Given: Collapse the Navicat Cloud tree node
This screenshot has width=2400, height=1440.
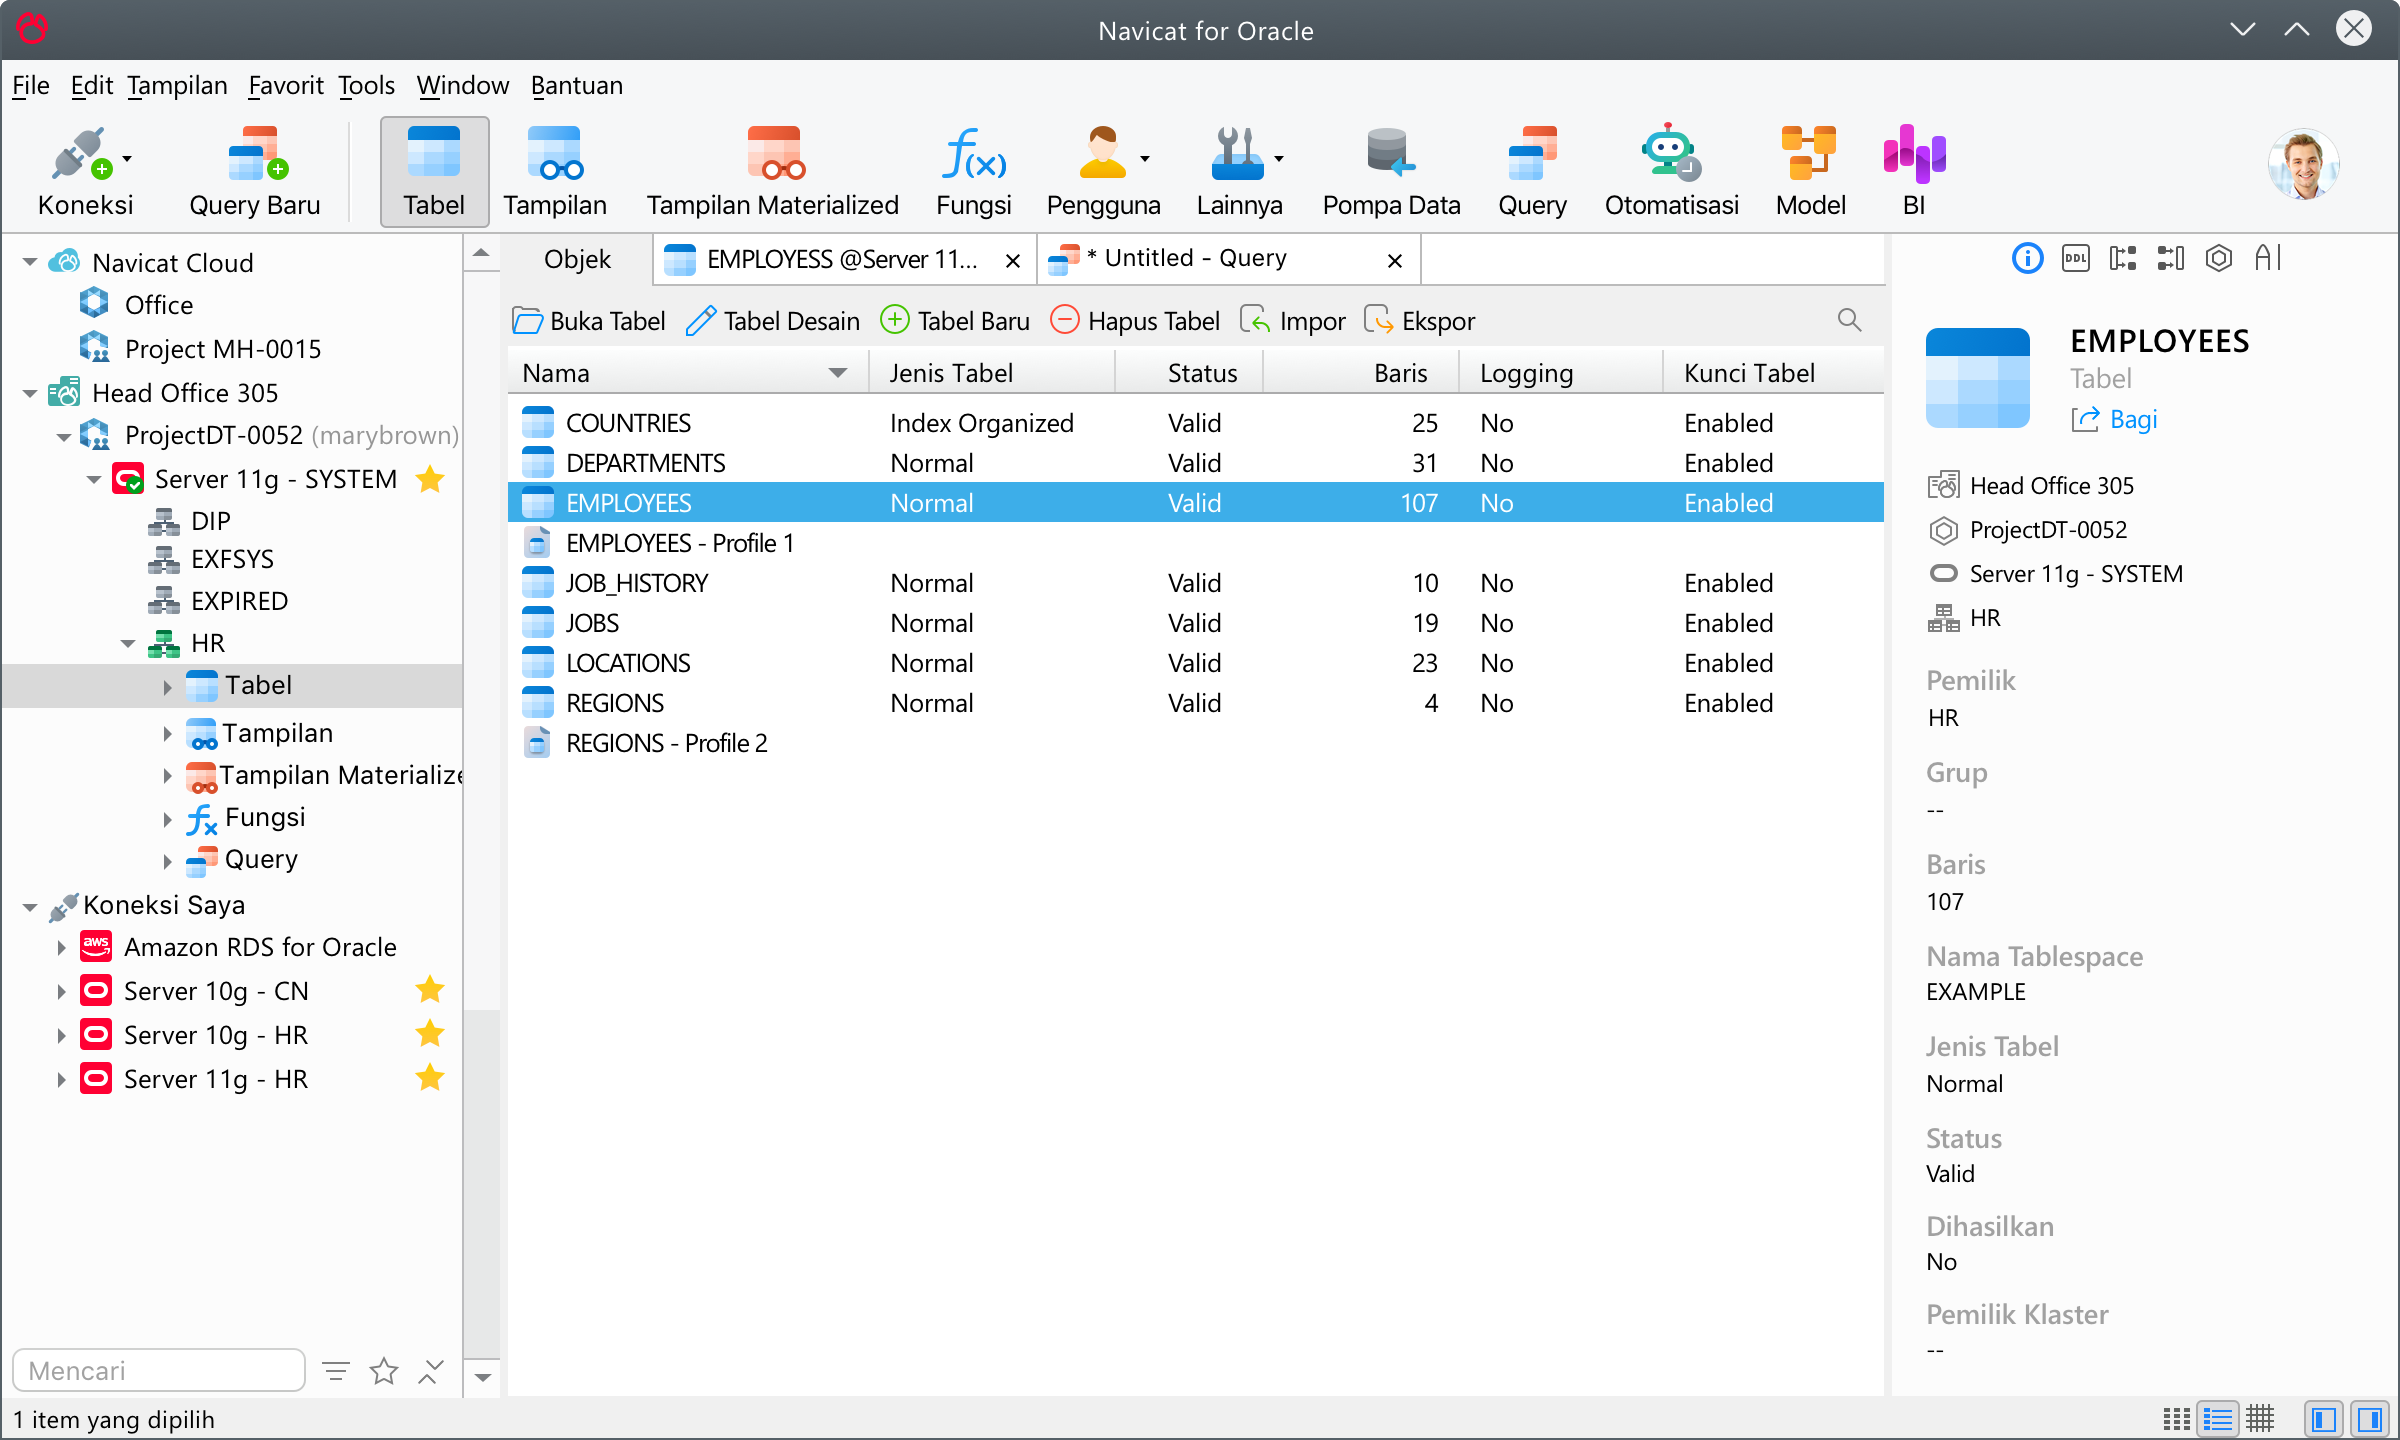Looking at the screenshot, I should pos(30,263).
